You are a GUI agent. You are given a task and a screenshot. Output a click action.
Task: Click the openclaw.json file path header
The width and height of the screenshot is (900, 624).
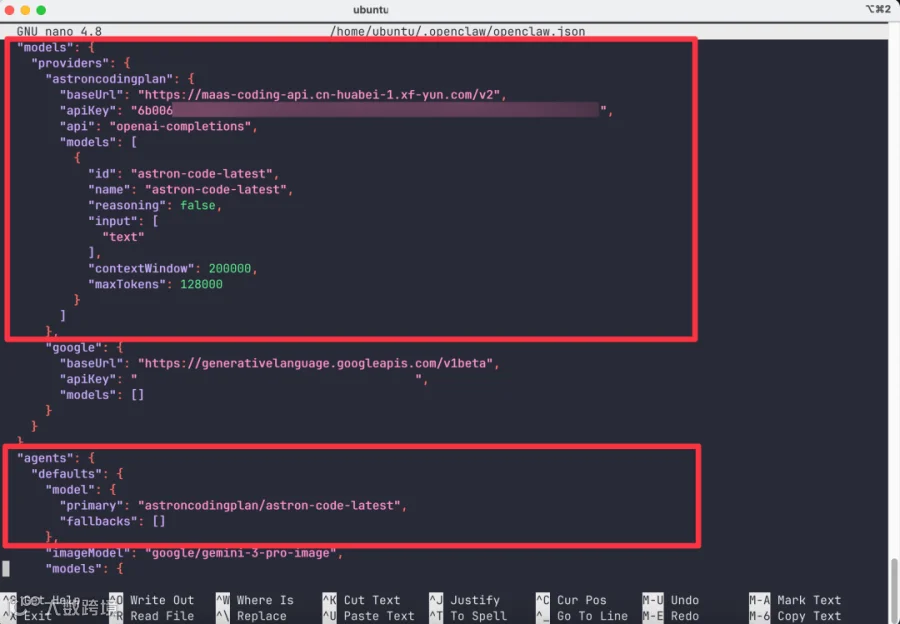pos(457,31)
